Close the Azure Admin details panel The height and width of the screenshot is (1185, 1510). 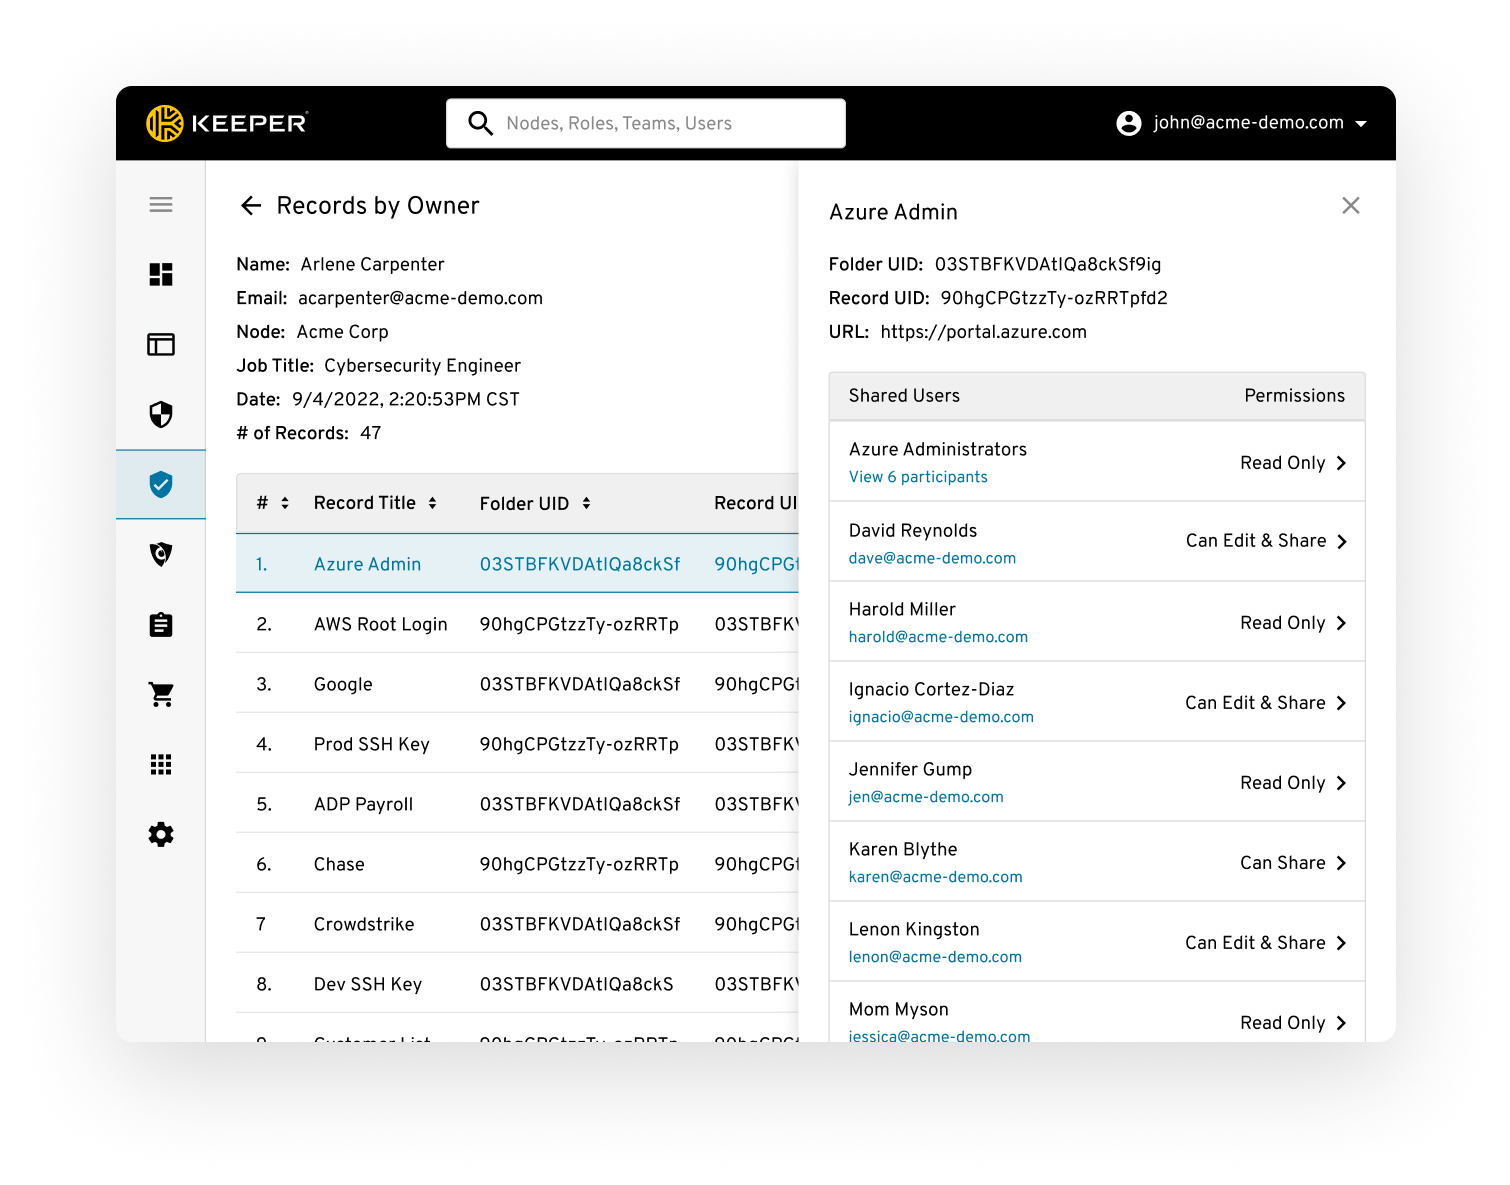tap(1350, 206)
